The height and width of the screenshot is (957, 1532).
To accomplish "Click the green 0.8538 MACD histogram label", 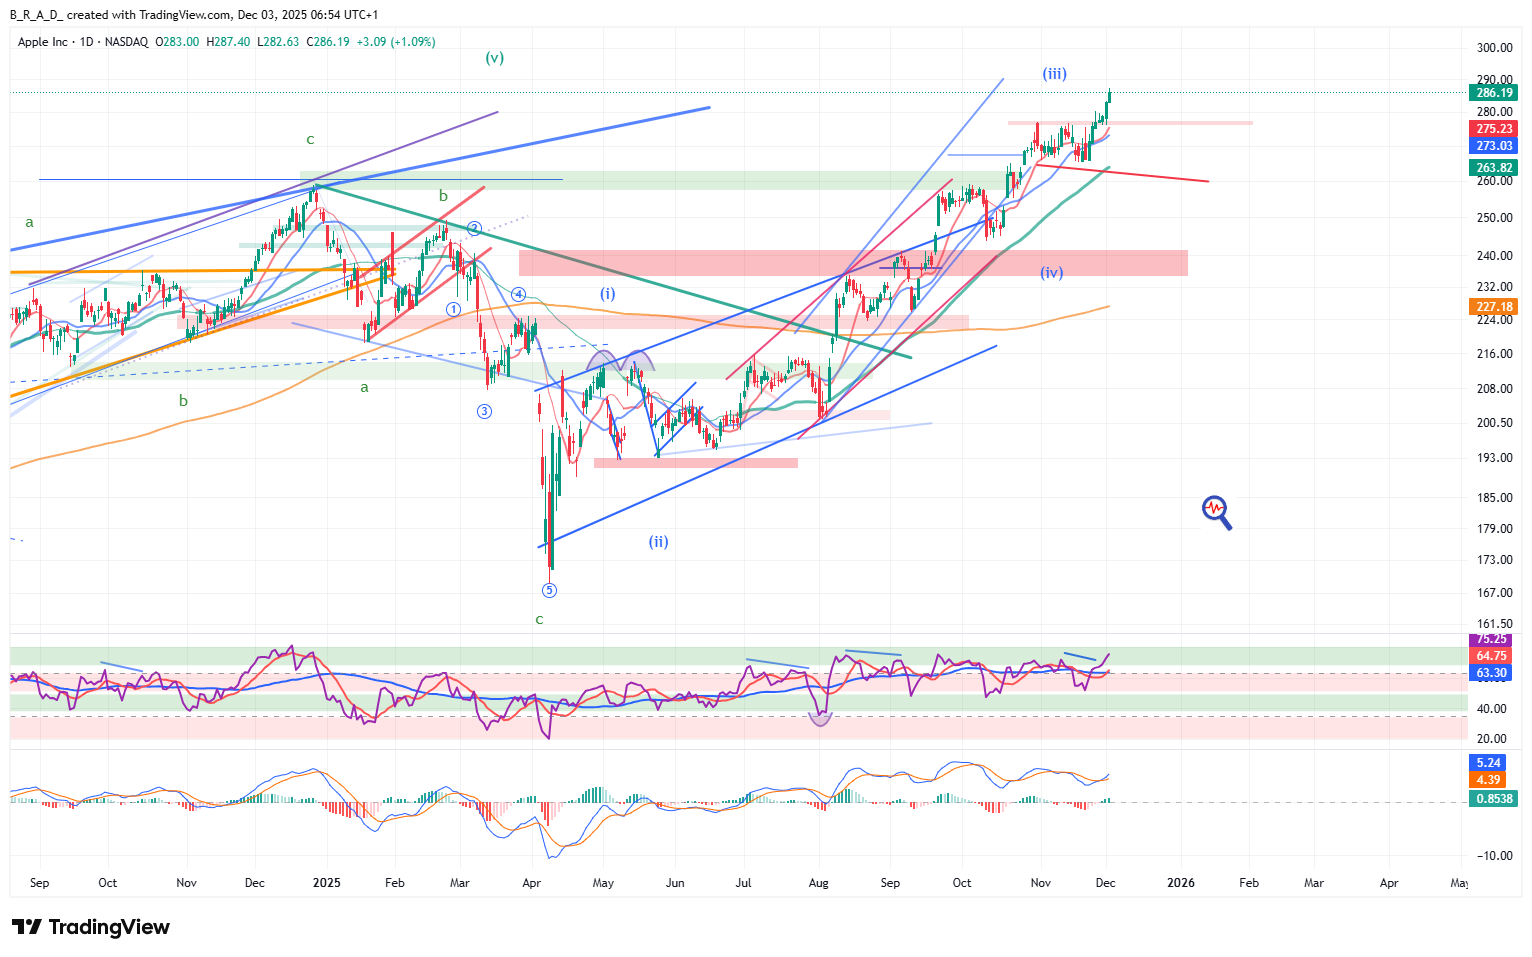I will 1494,798.
